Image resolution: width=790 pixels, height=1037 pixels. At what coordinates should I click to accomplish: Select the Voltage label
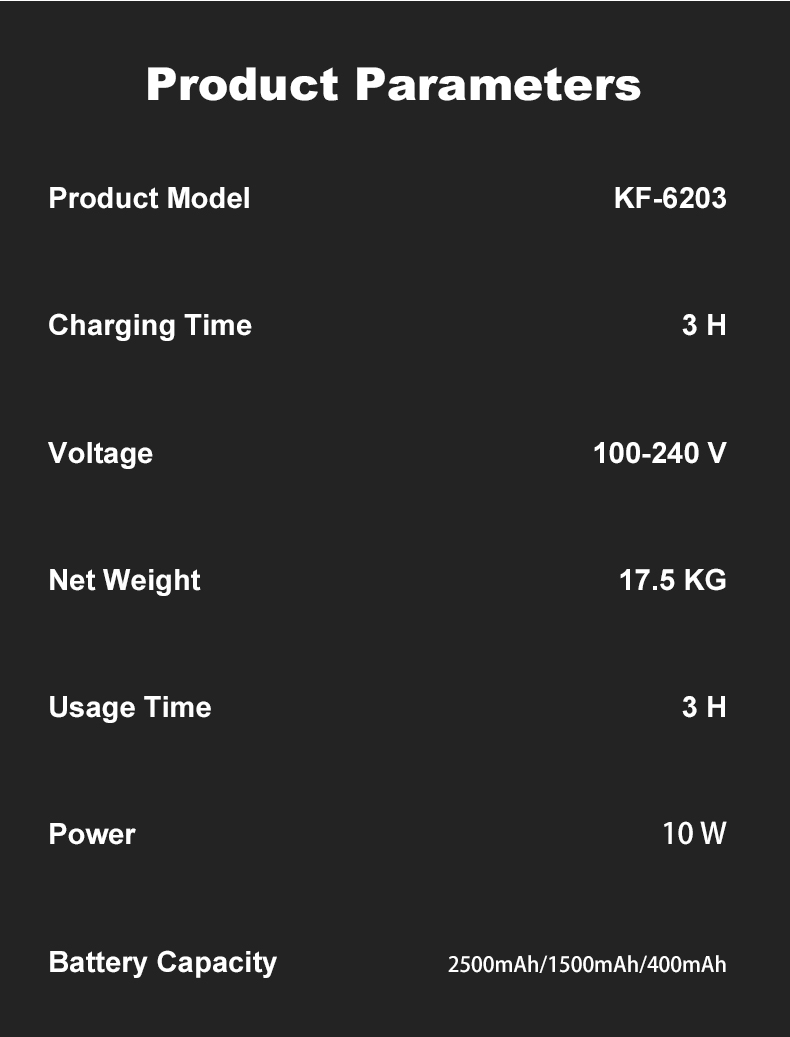(x=100, y=454)
